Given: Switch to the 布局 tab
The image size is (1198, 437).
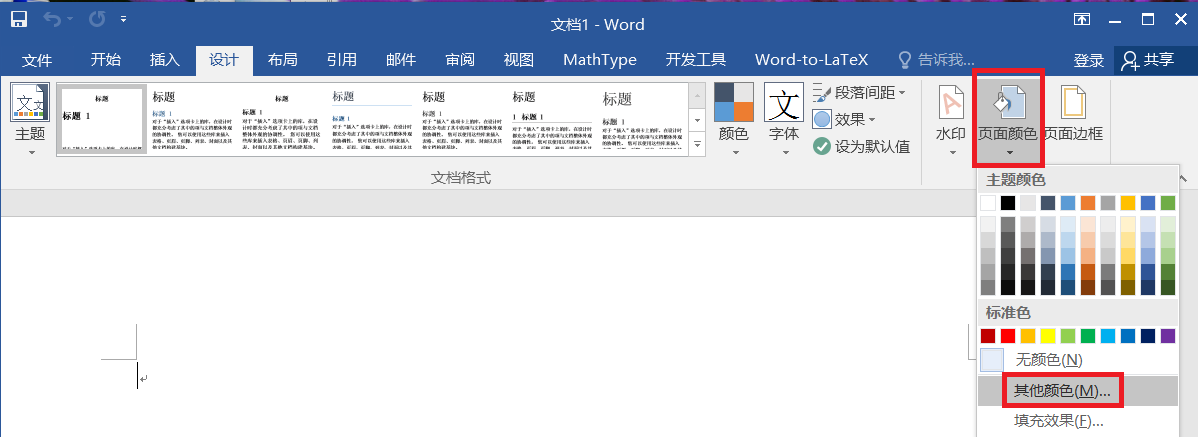Looking at the screenshot, I should click(x=282, y=60).
